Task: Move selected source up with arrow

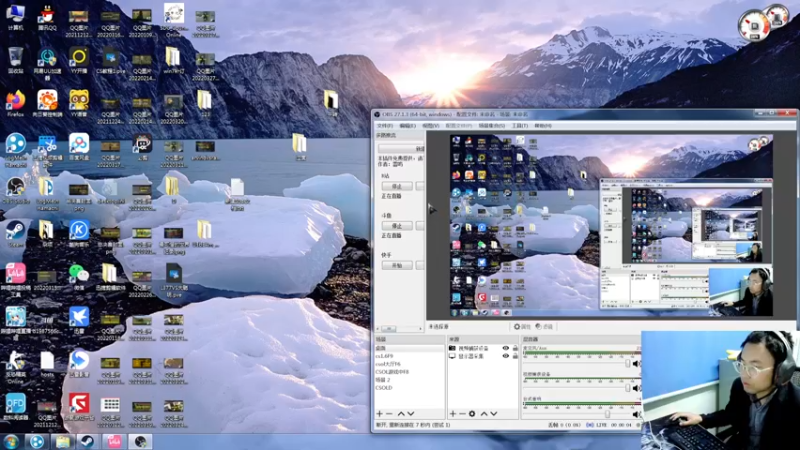Action: [484, 414]
